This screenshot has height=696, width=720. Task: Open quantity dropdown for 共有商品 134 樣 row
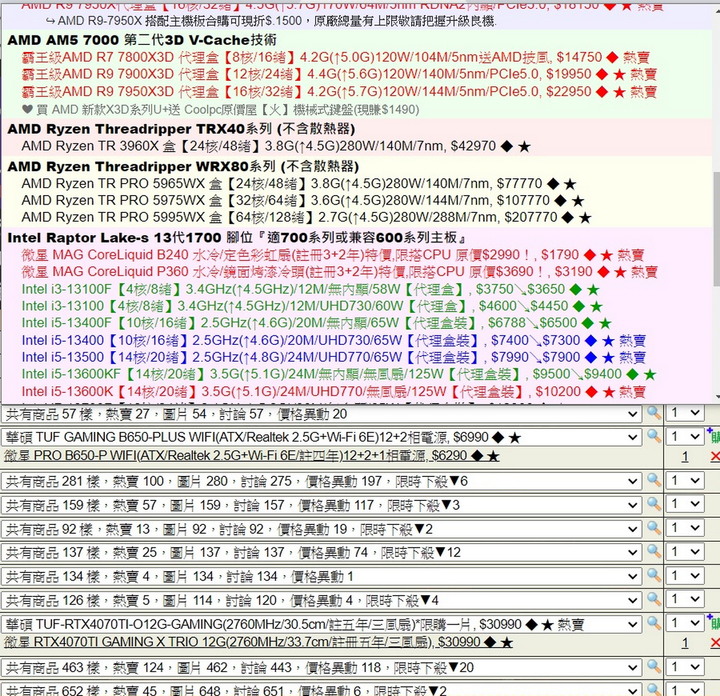click(685, 575)
